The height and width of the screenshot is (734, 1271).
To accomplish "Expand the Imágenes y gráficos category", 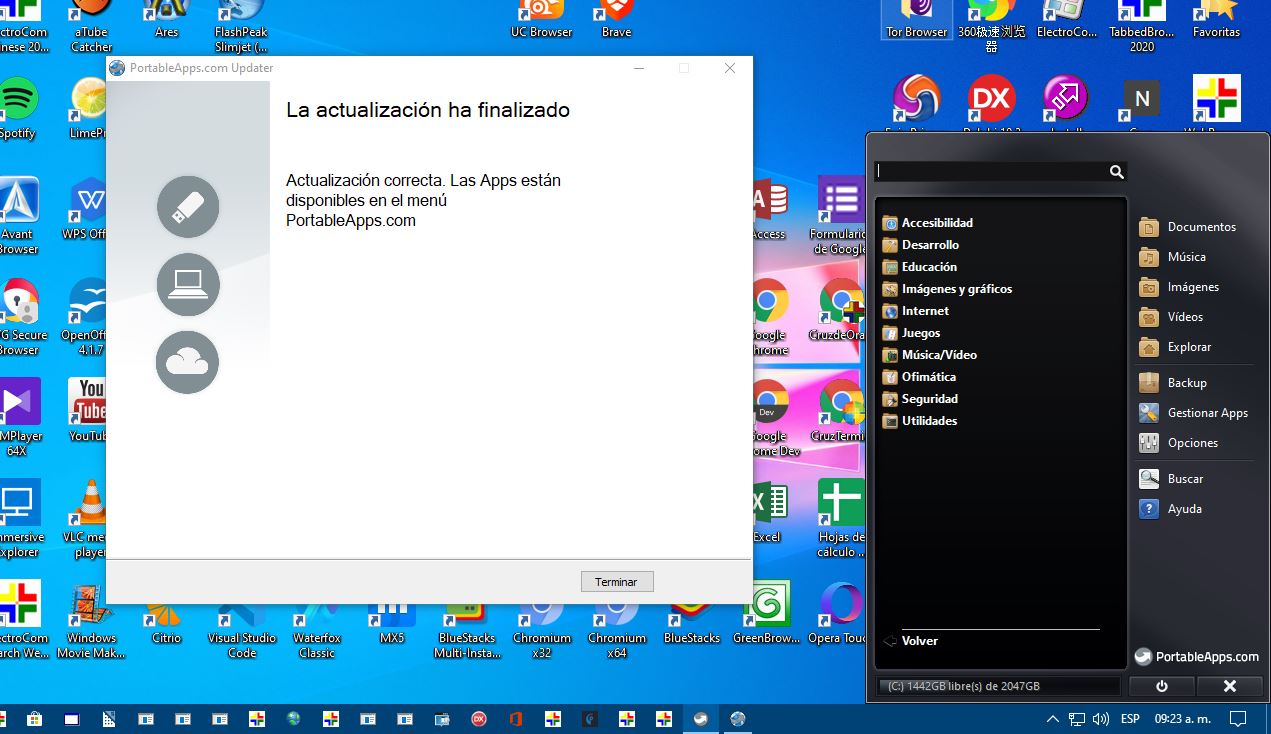I will 956,289.
